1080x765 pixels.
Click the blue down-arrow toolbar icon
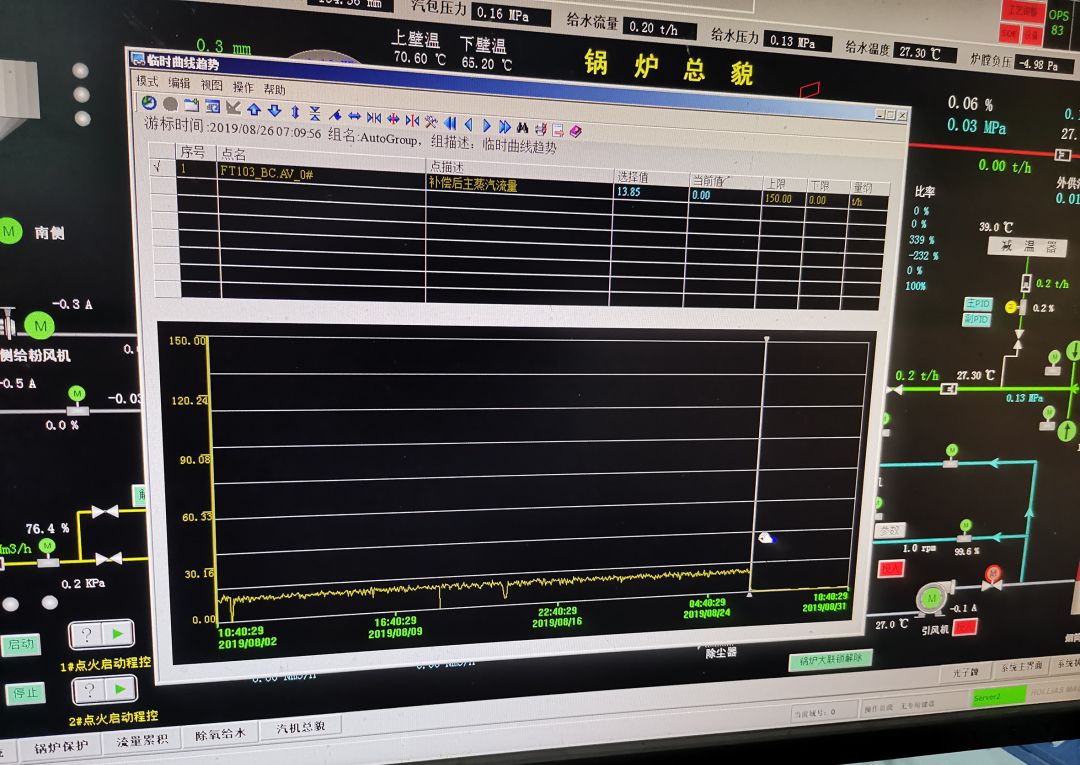click(275, 110)
